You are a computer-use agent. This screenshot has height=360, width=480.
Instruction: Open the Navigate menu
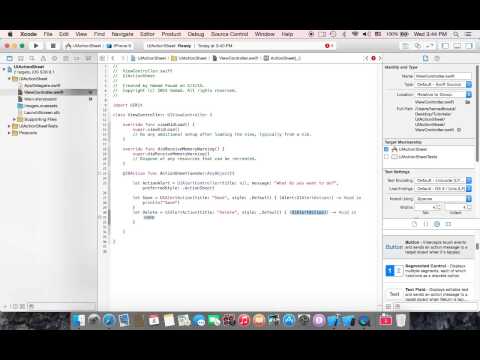tap(122, 34)
